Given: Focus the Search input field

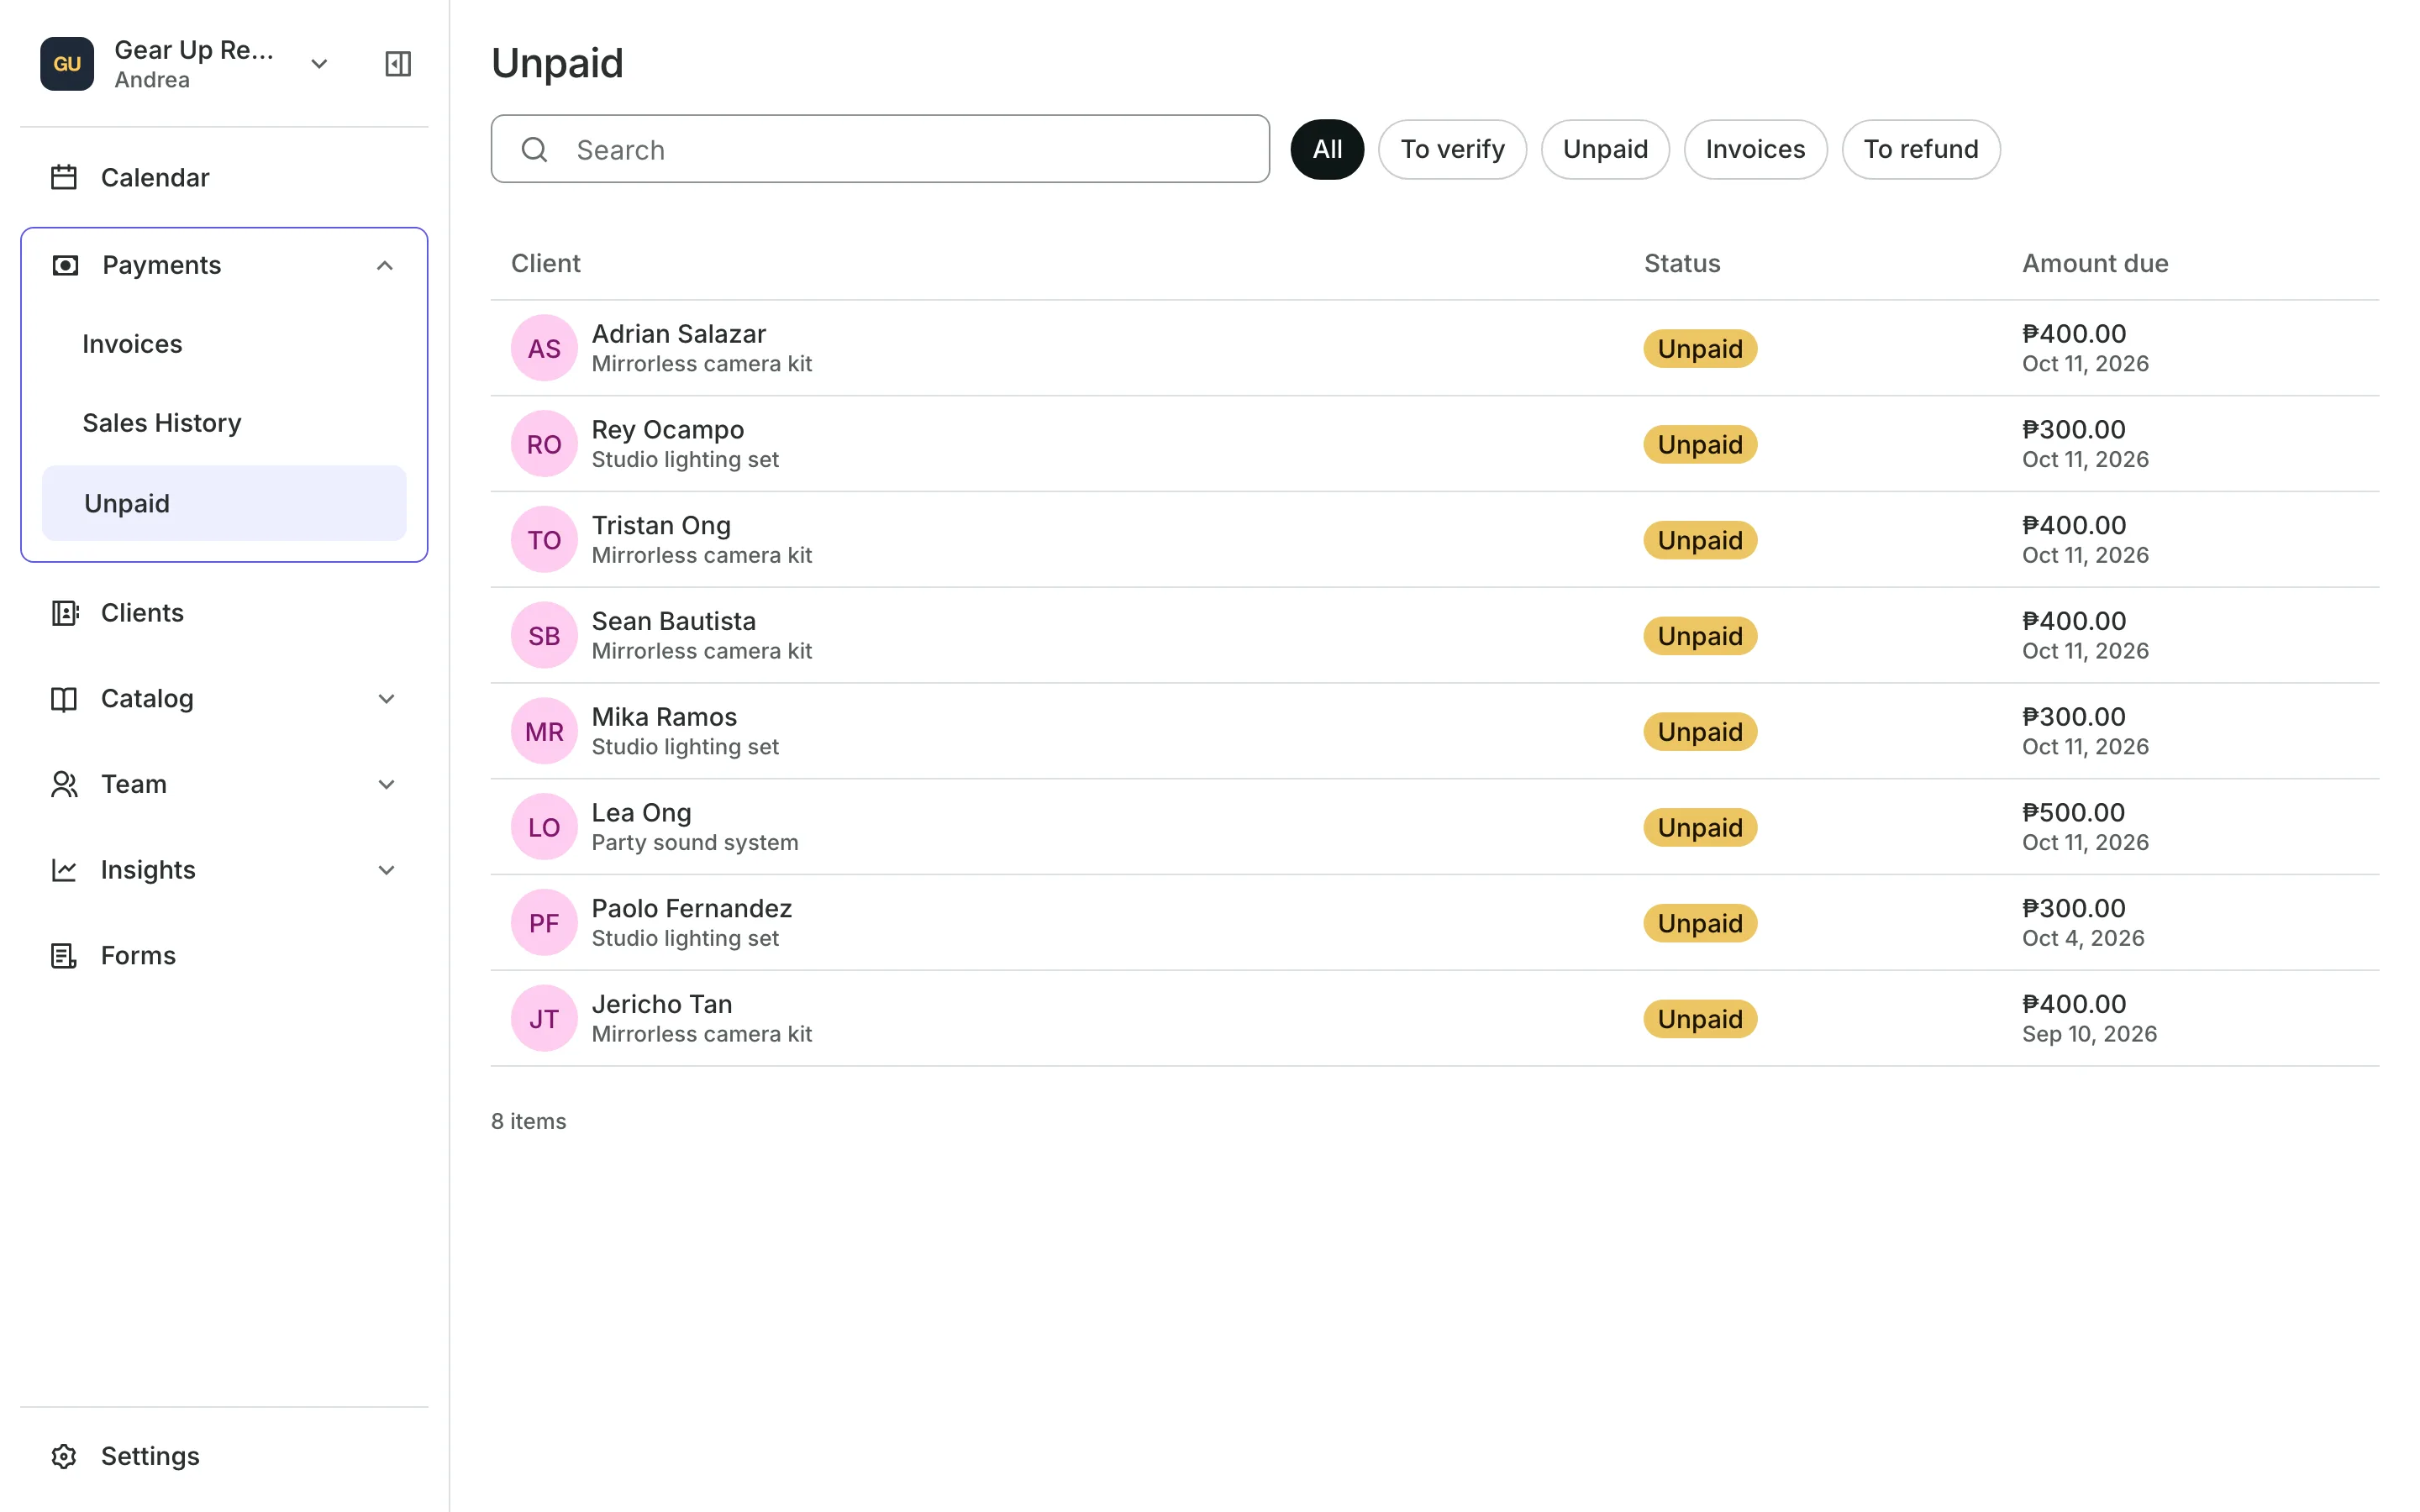Looking at the screenshot, I should point(880,149).
